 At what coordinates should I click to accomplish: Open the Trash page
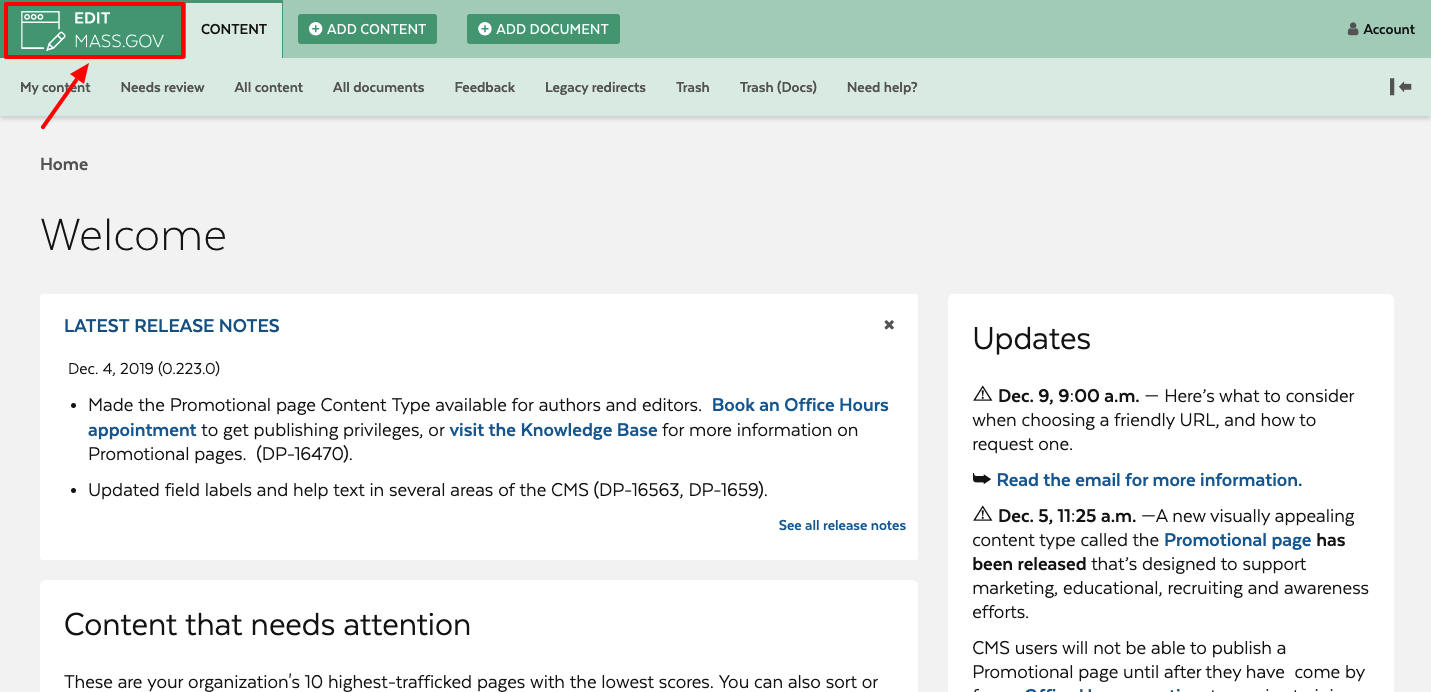[692, 87]
